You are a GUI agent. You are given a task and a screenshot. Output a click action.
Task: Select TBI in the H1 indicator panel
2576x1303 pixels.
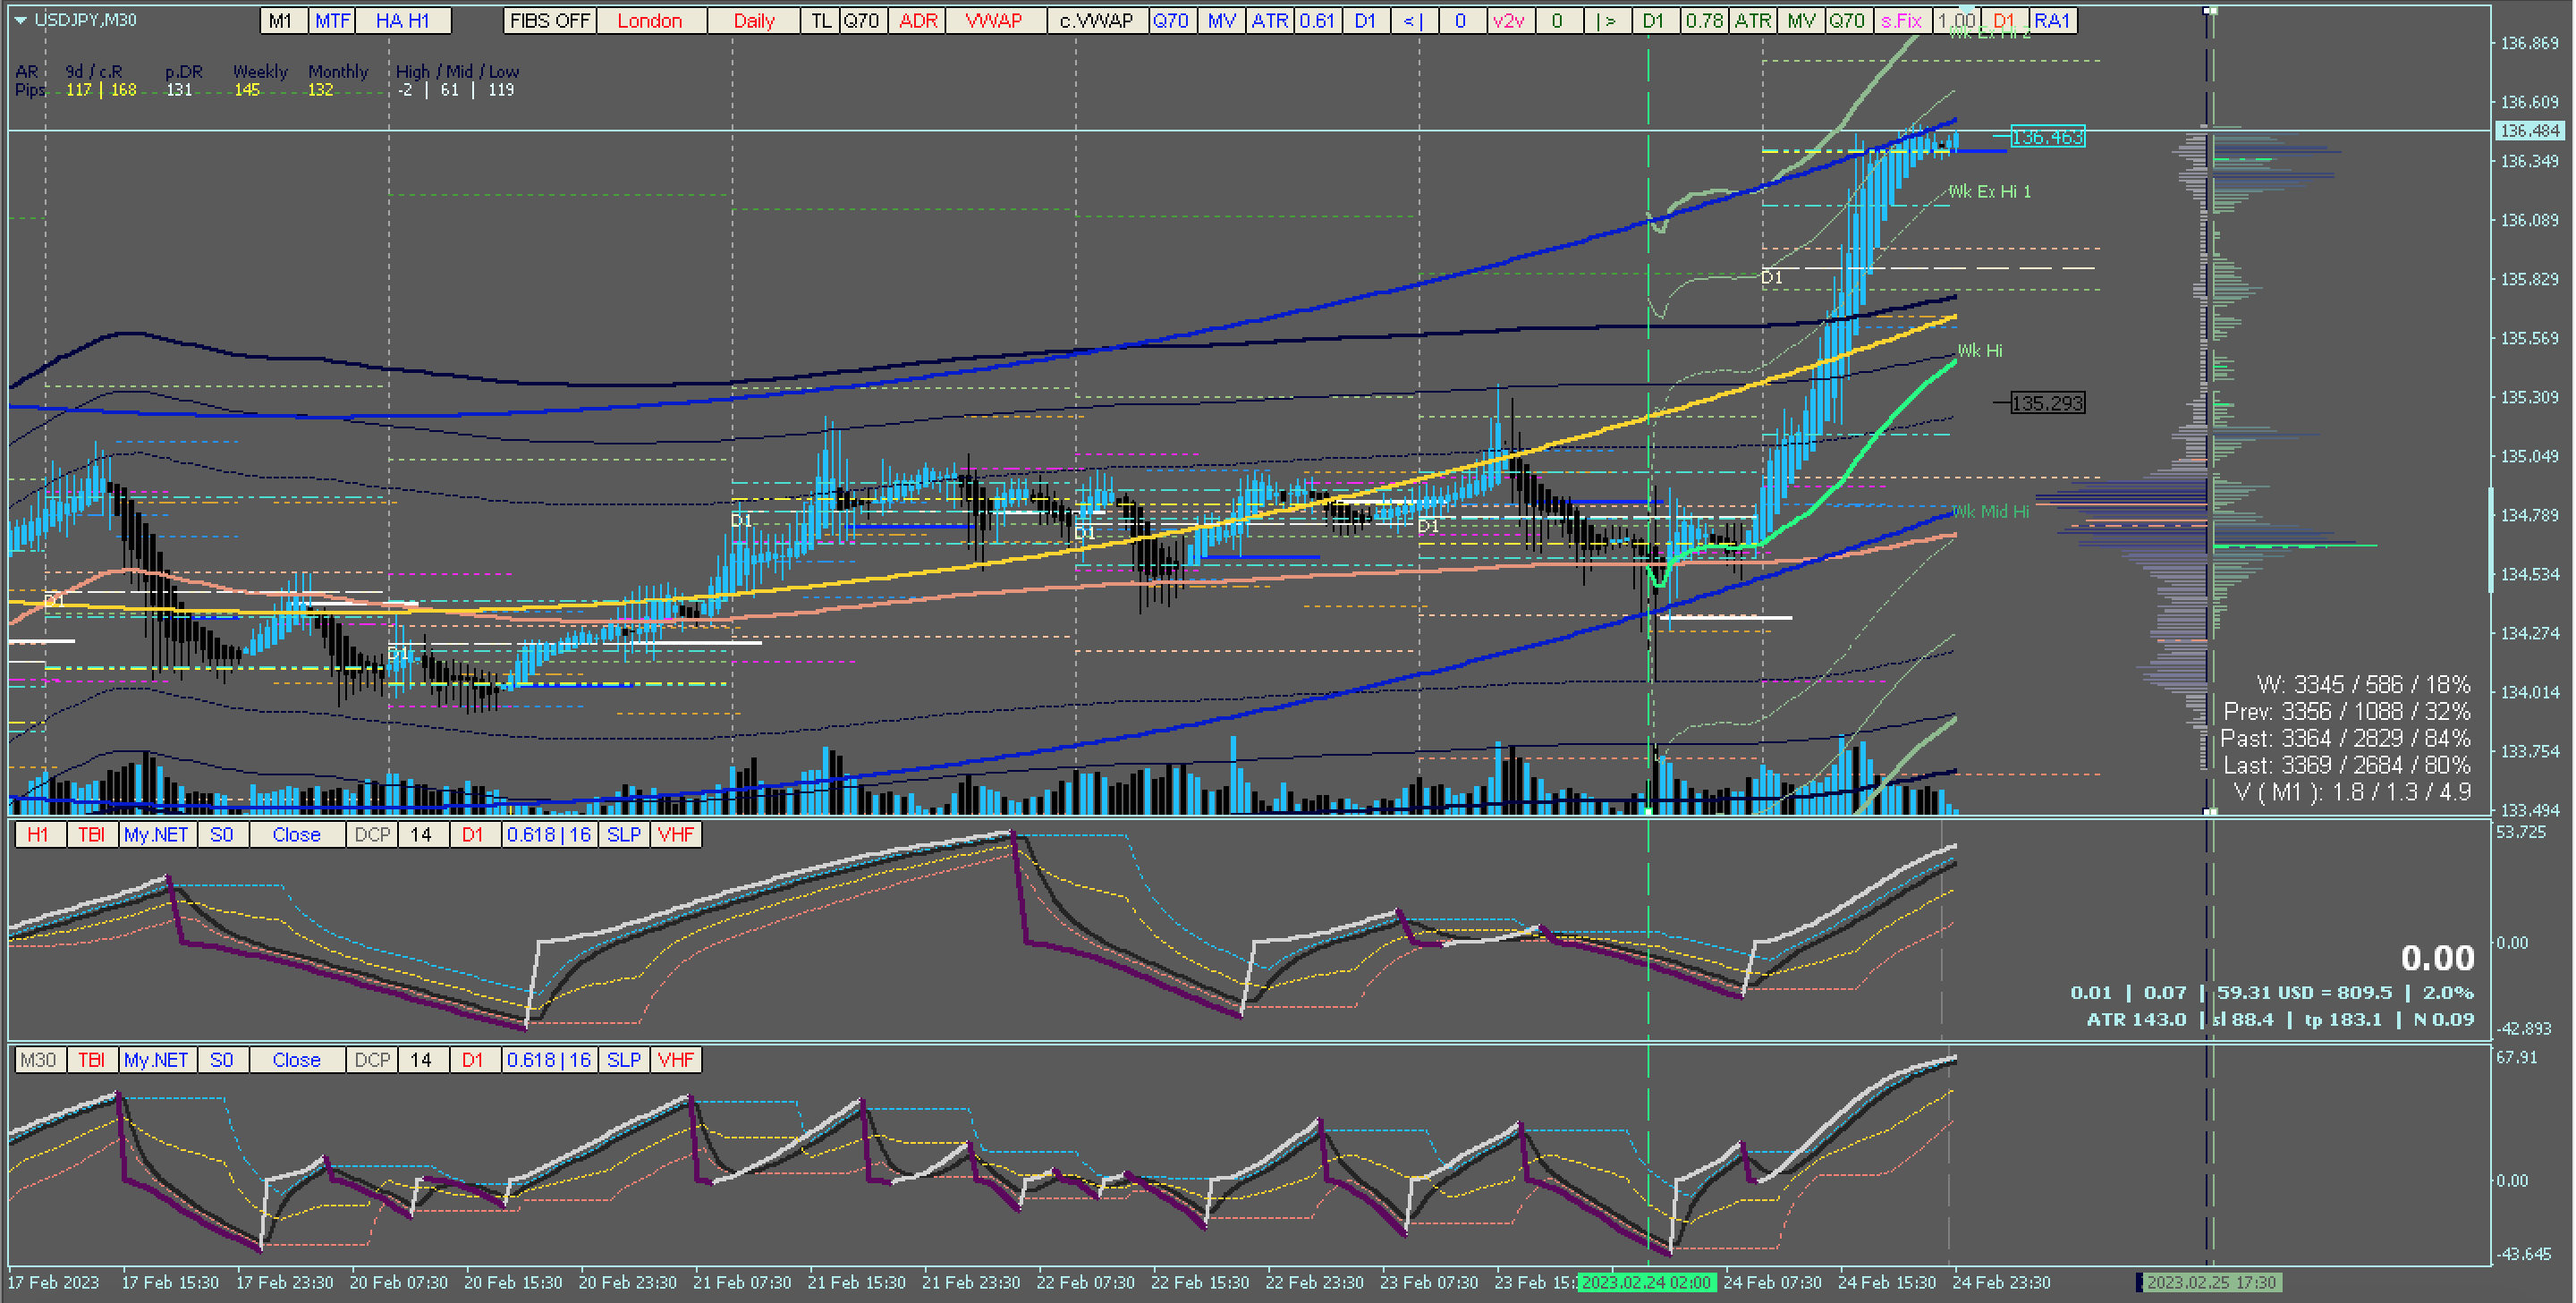point(91,835)
